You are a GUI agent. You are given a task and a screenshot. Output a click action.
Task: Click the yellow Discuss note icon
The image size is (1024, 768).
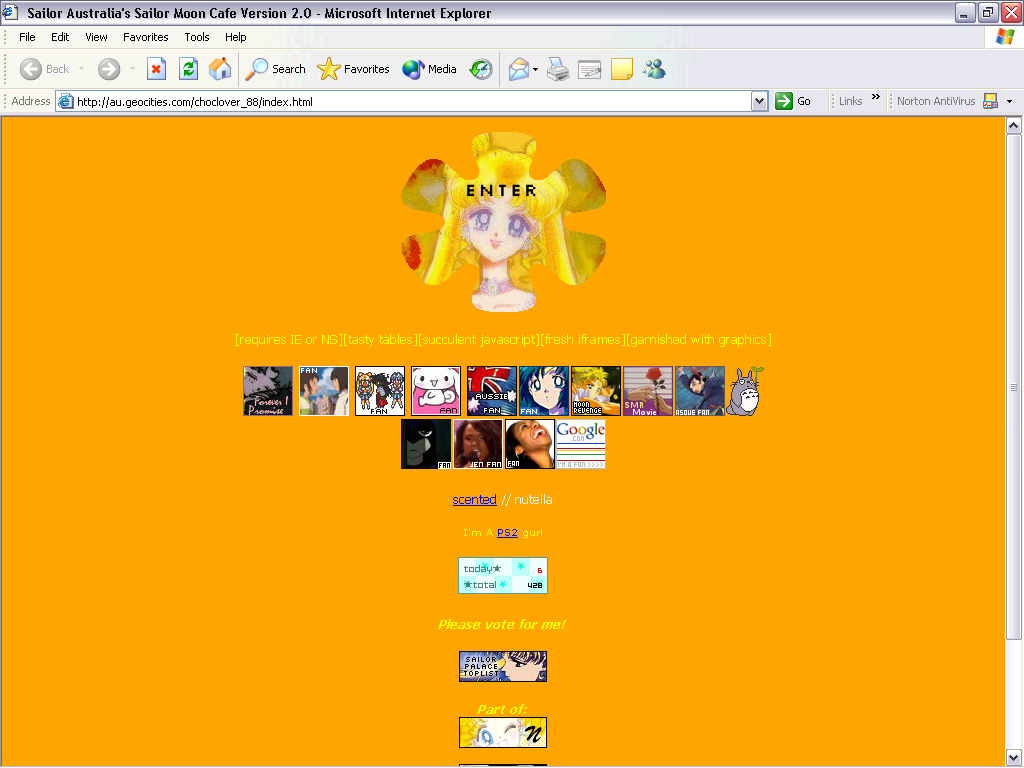[622, 69]
